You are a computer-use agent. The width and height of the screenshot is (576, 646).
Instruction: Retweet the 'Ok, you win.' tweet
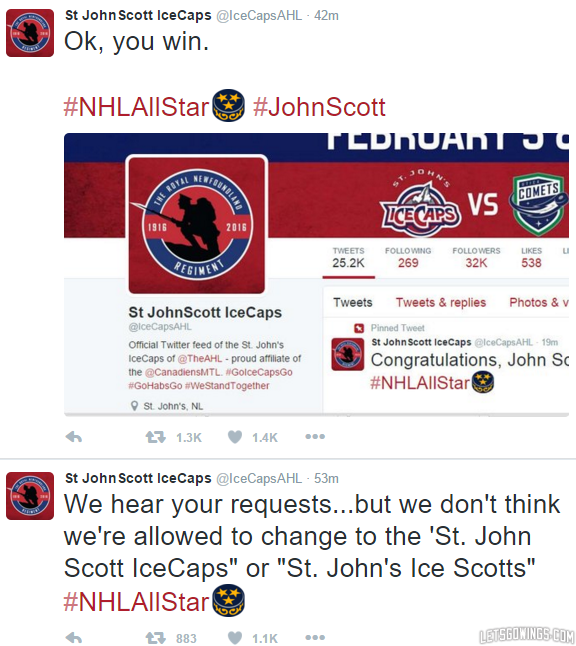(x=155, y=437)
